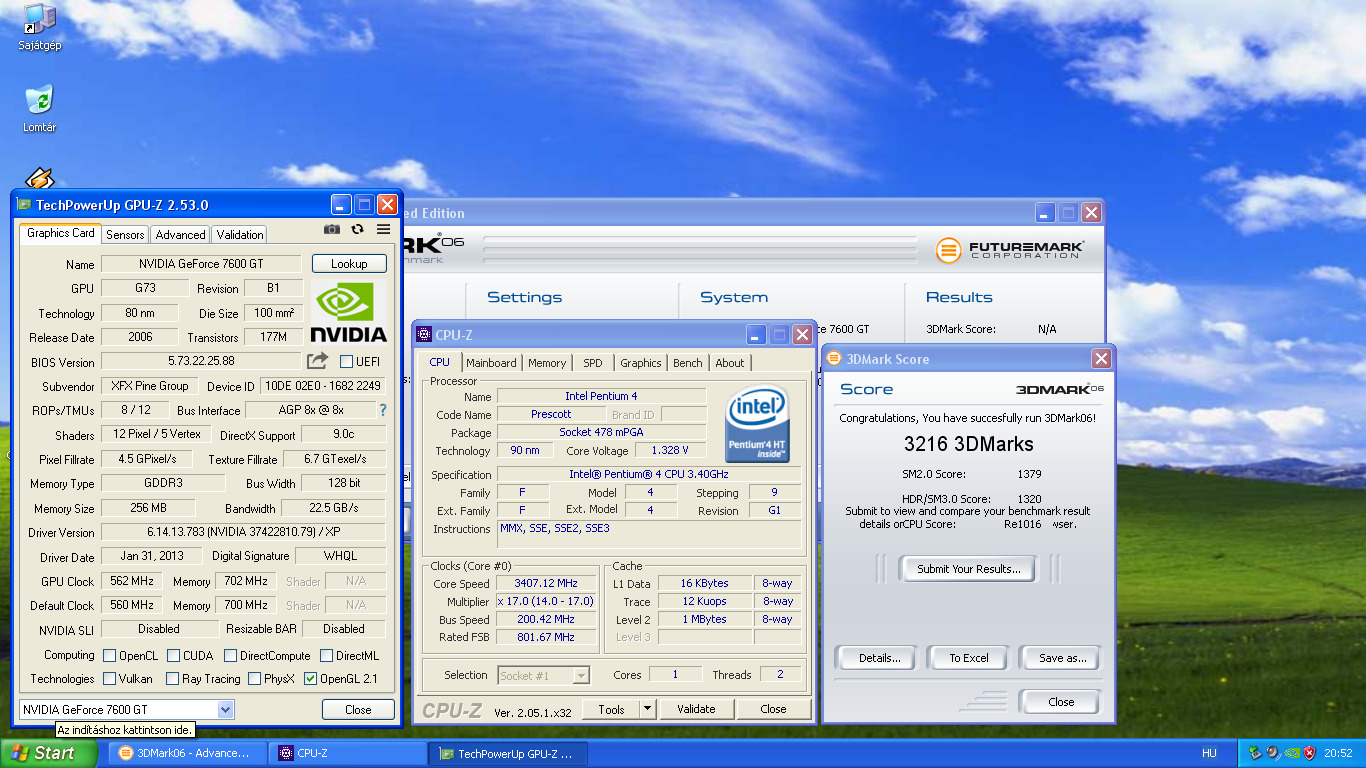The image size is (1366, 768).
Task: Toggle the PhysX checkbox
Action: click(254, 679)
